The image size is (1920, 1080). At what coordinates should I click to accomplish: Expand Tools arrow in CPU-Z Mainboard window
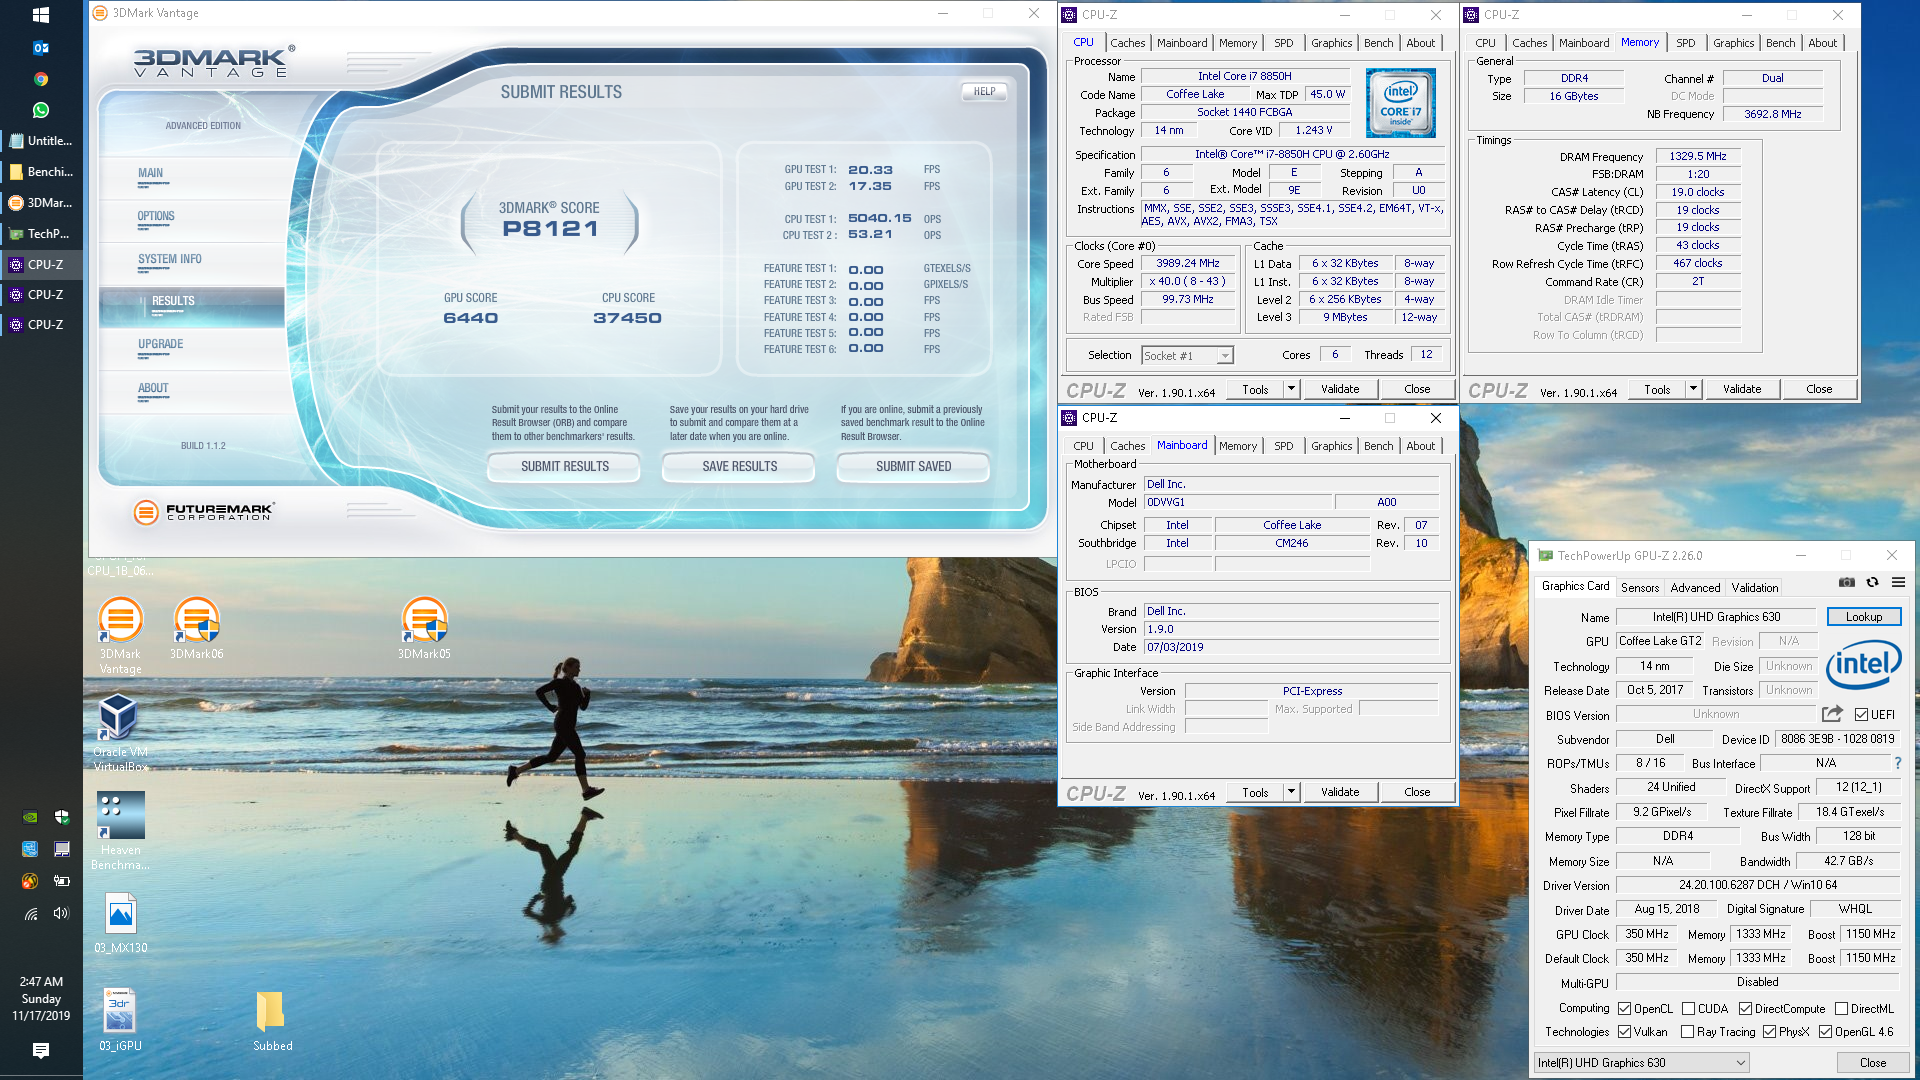1291,792
